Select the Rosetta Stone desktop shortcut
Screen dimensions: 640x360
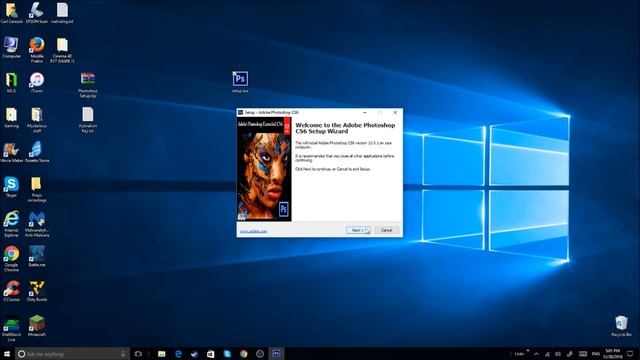37,152
